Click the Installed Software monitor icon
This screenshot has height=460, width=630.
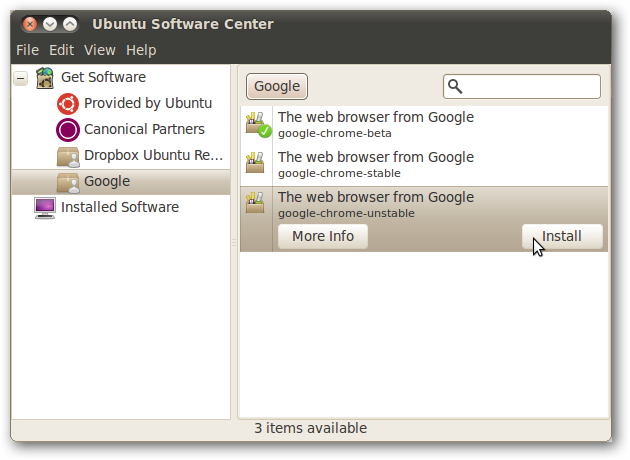(45, 207)
